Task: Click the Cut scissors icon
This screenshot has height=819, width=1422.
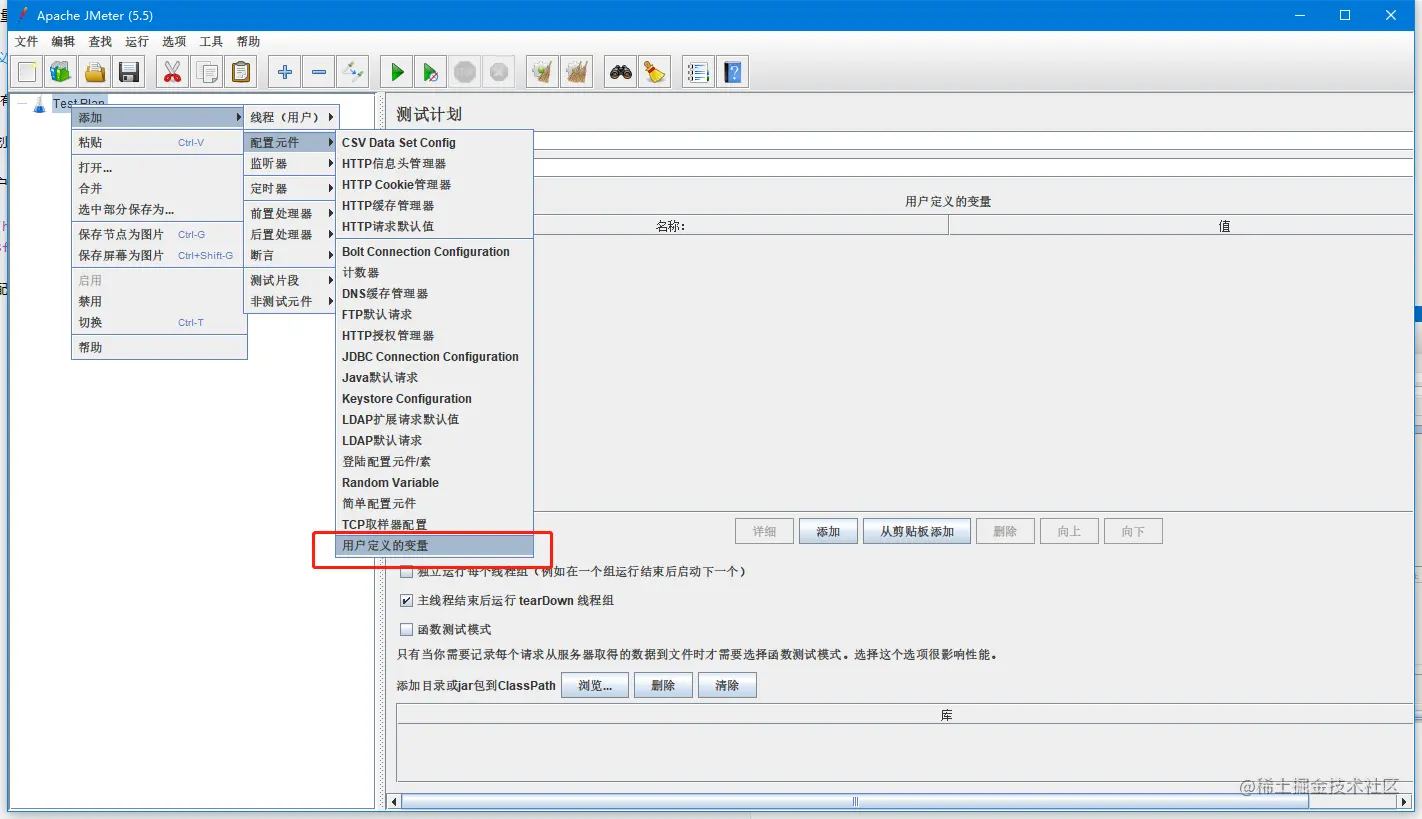Action: coord(172,72)
